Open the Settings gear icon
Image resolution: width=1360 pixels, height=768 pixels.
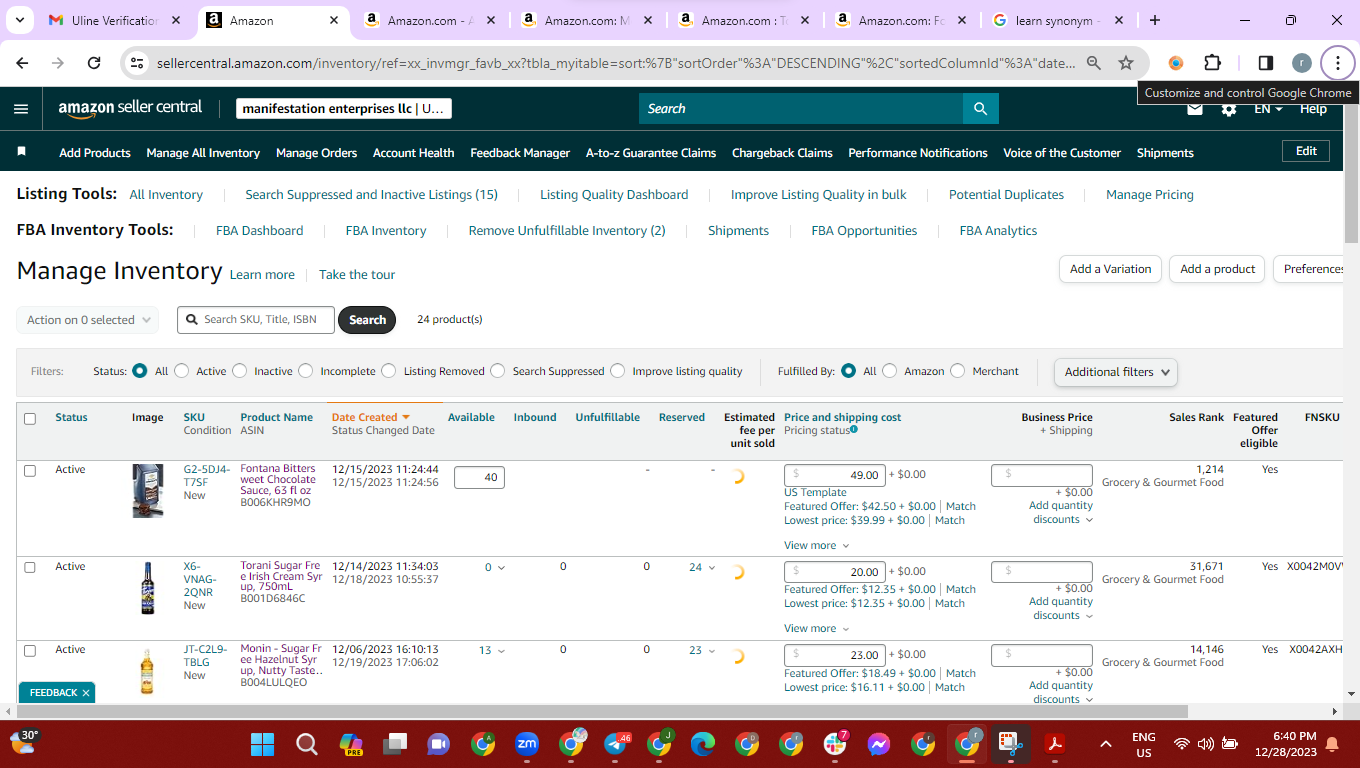tap(1229, 109)
